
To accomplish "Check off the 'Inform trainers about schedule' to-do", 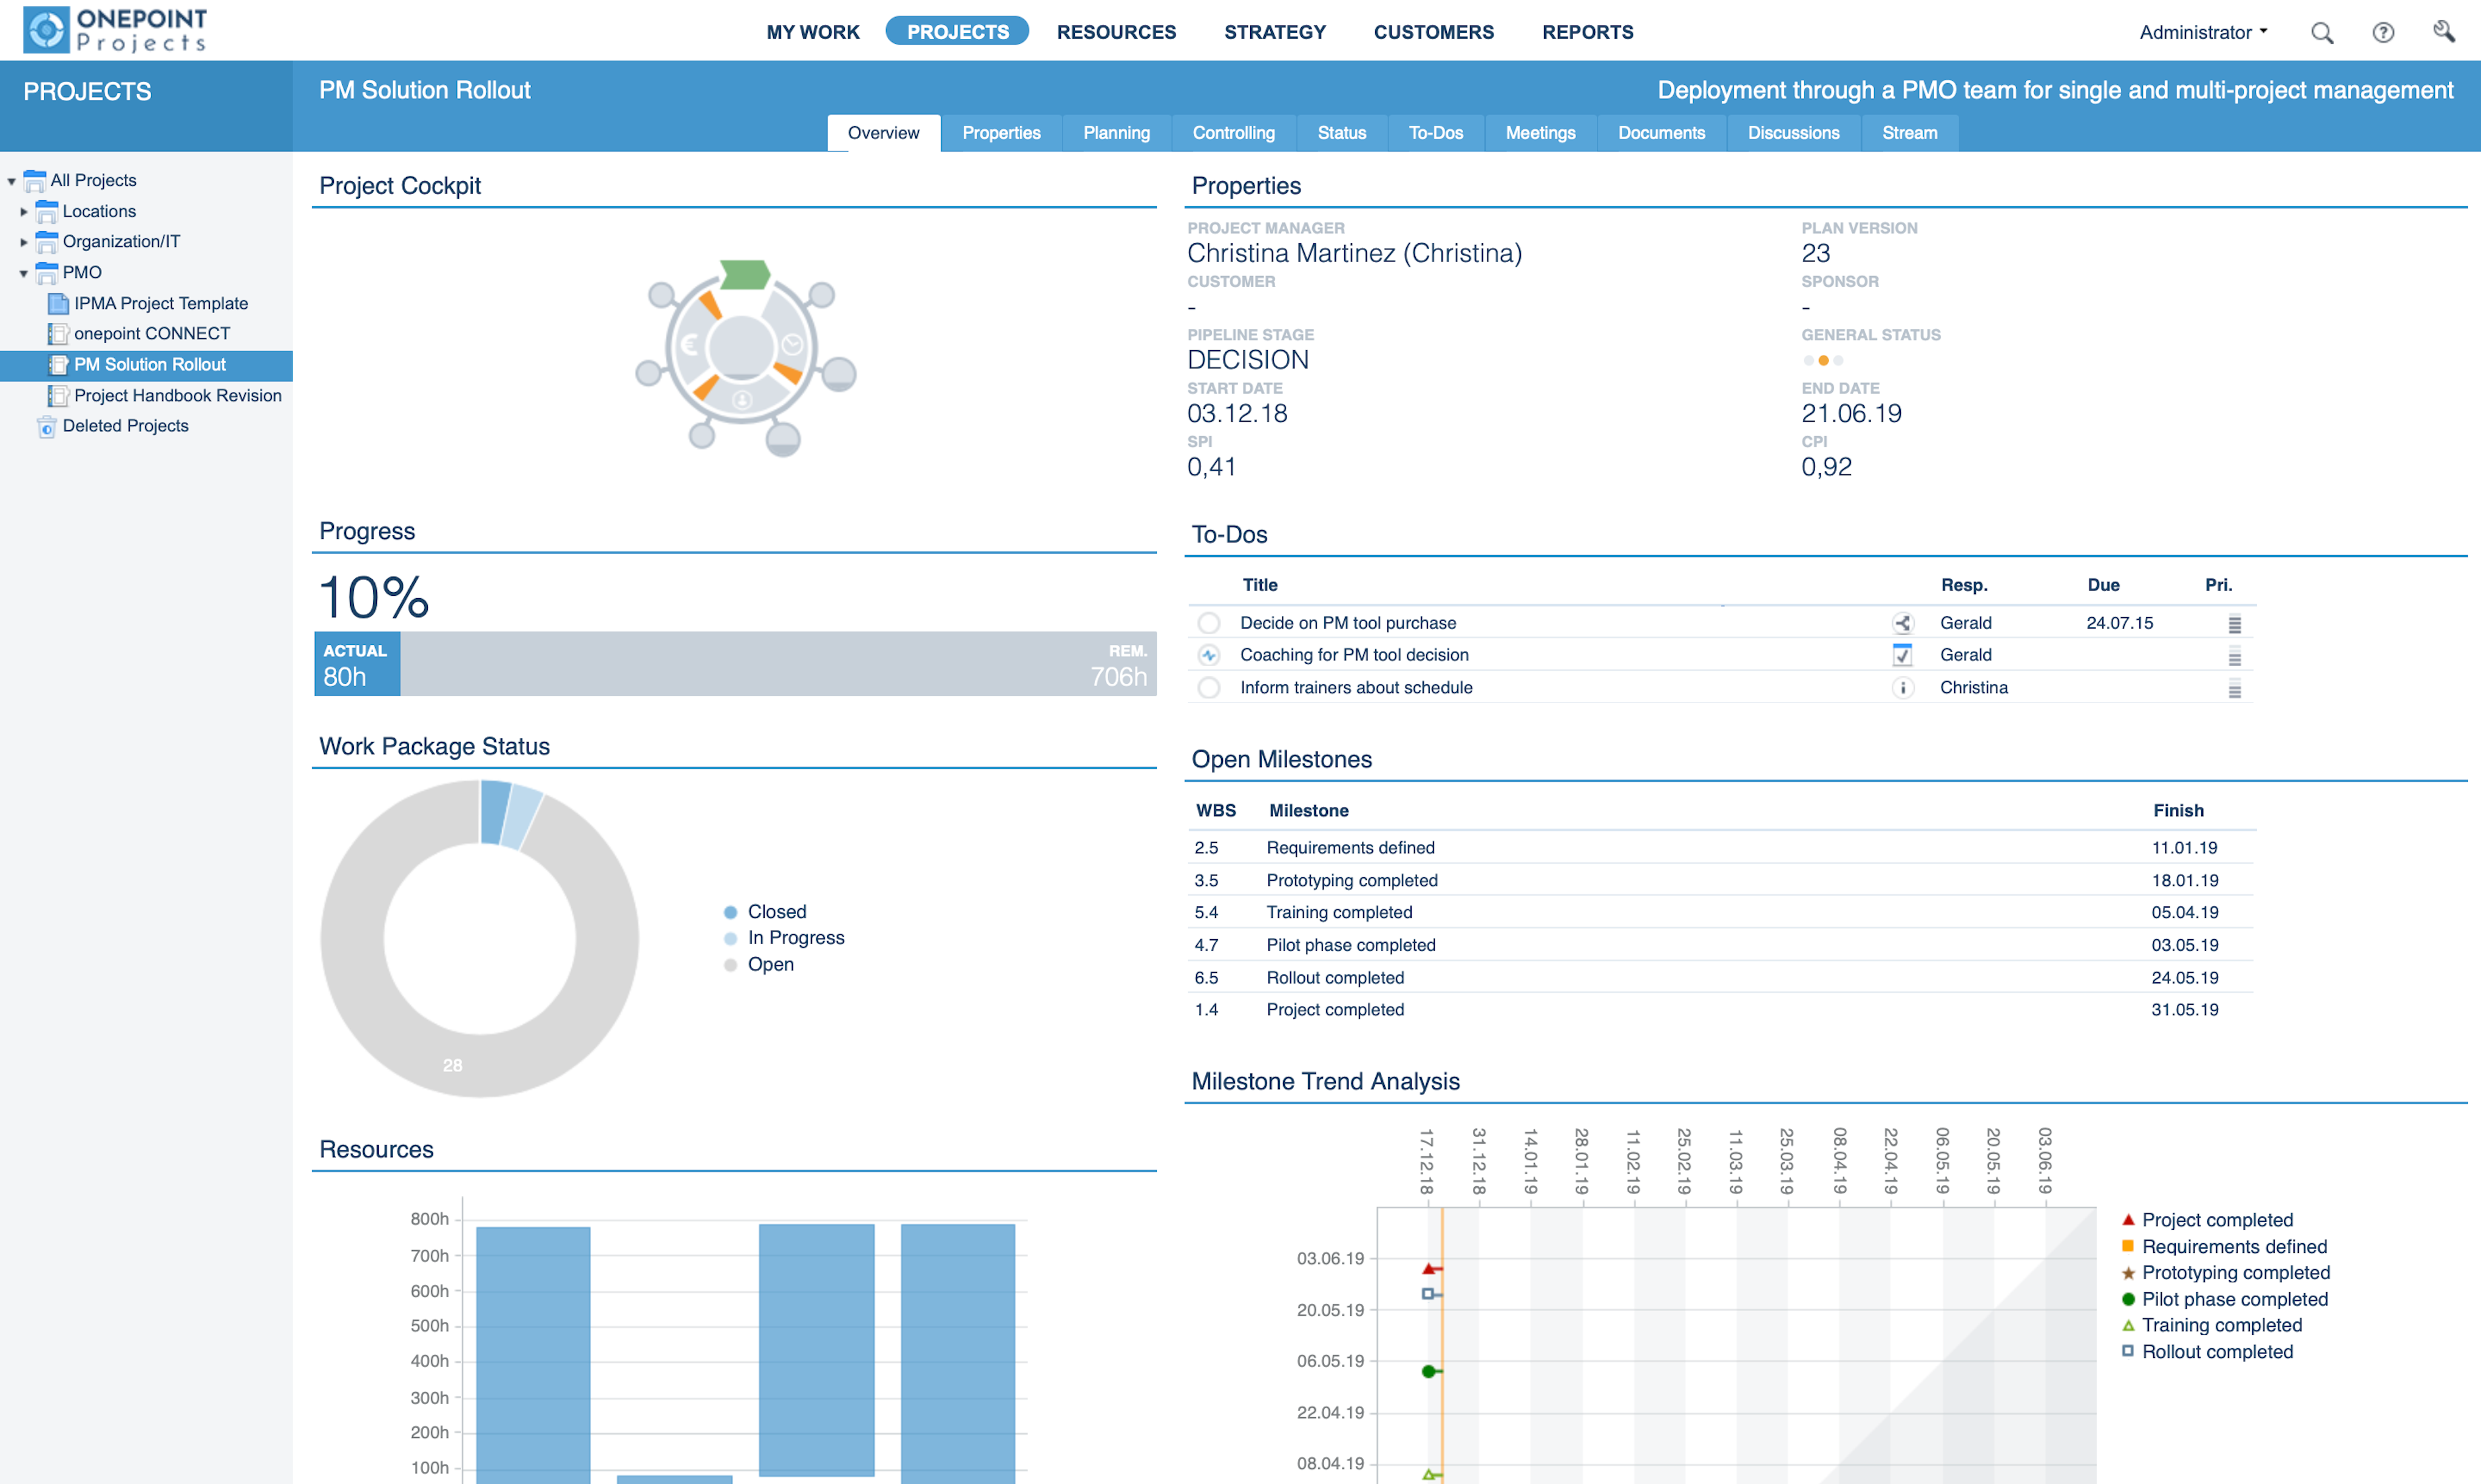I will (x=1209, y=688).
